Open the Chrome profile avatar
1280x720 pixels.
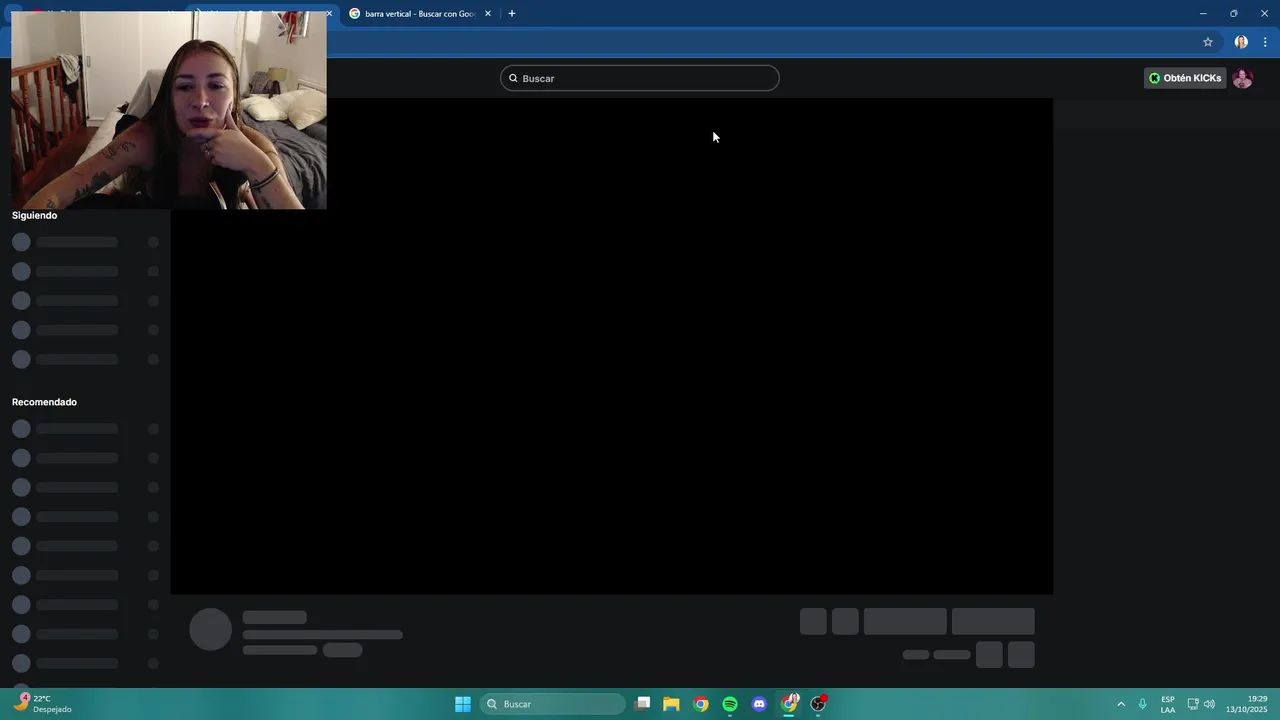point(1241,42)
